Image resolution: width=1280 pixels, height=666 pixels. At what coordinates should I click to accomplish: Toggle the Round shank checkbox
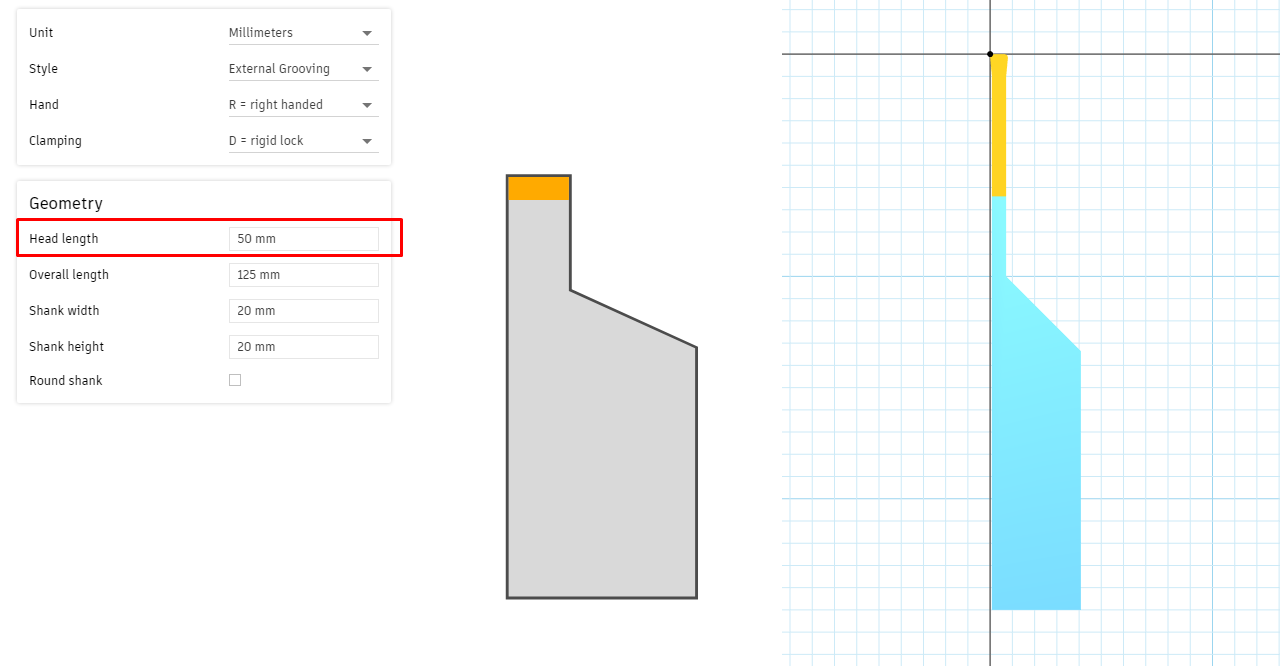pos(234,379)
